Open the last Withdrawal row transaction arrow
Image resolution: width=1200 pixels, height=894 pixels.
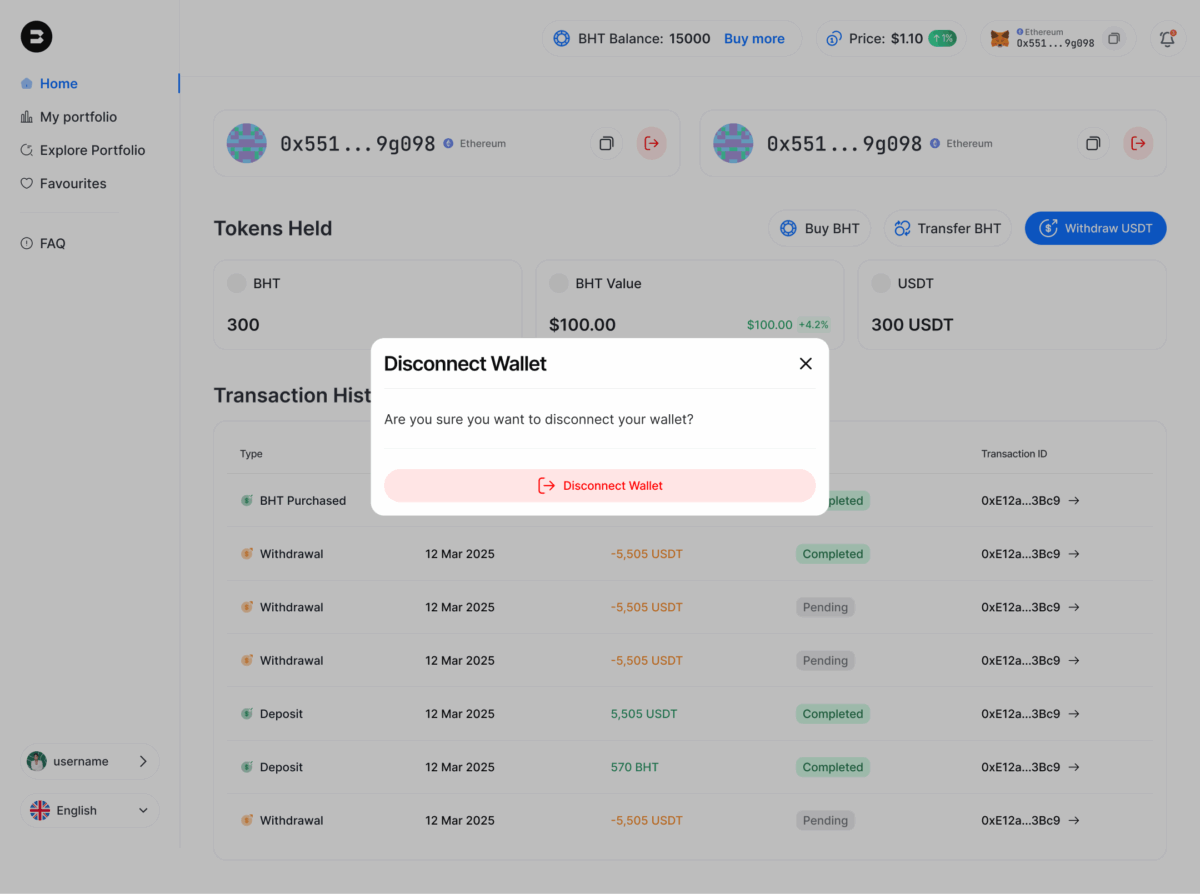(x=1074, y=821)
